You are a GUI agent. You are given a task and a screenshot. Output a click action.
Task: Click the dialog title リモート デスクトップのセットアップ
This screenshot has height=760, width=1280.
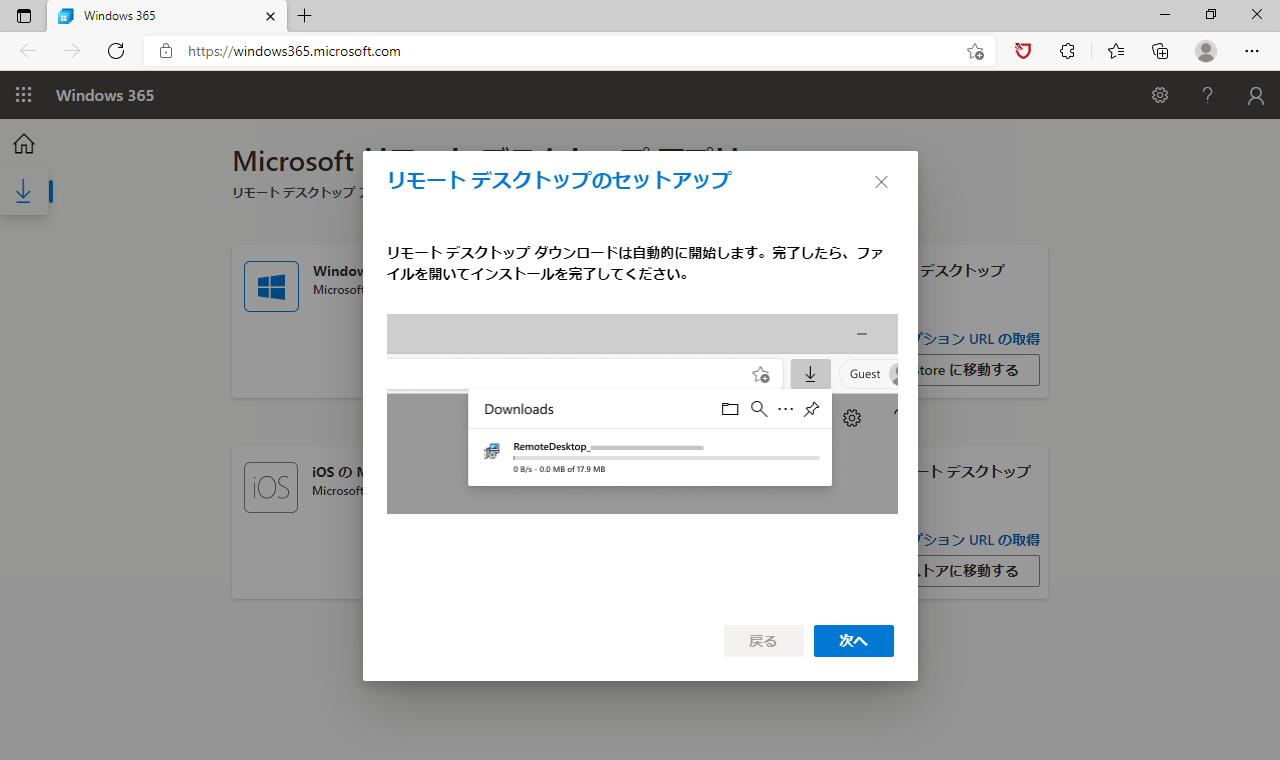[559, 180]
